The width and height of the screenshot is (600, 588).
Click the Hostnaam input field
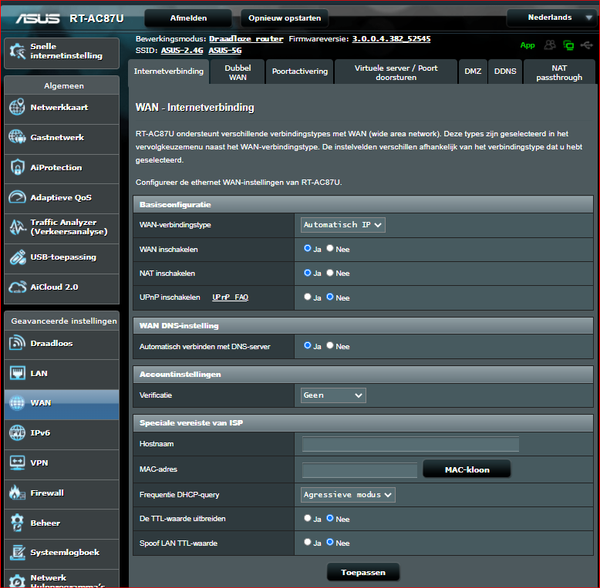(410, 444)
